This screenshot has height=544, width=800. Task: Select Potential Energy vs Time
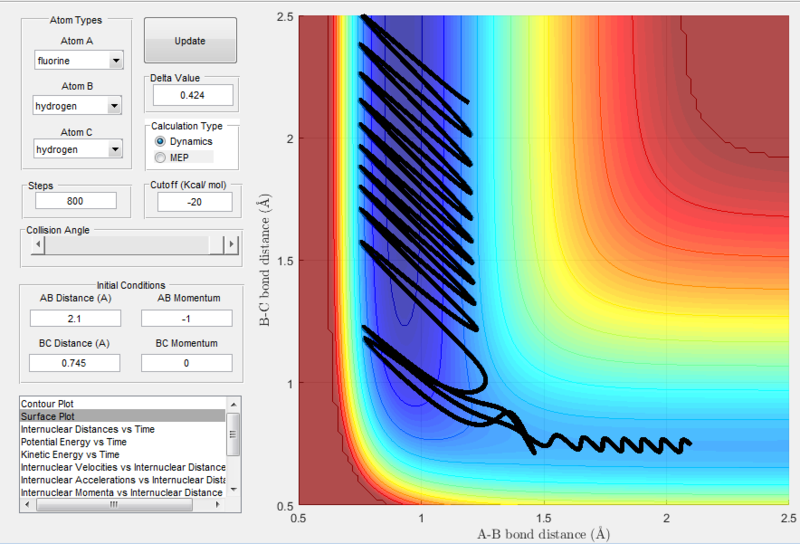pos(122,442)
